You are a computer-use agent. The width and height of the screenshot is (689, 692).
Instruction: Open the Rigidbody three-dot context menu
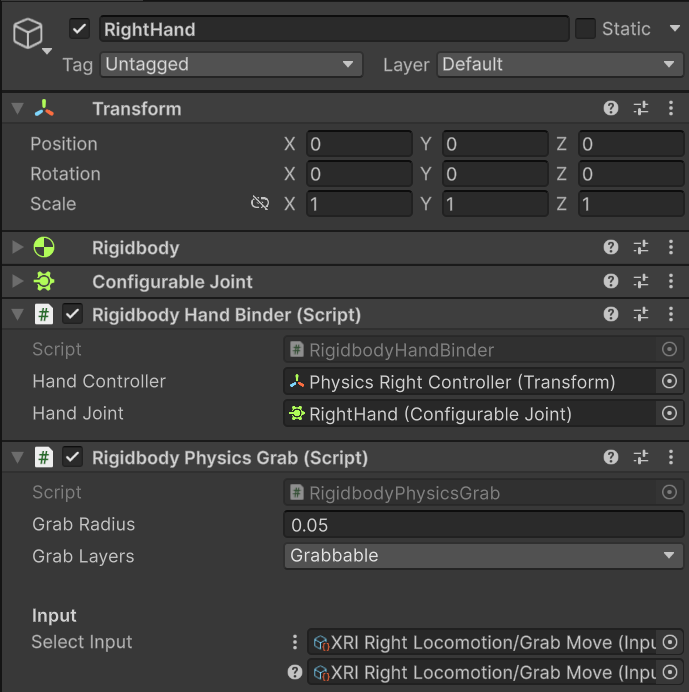coord(671,247)
